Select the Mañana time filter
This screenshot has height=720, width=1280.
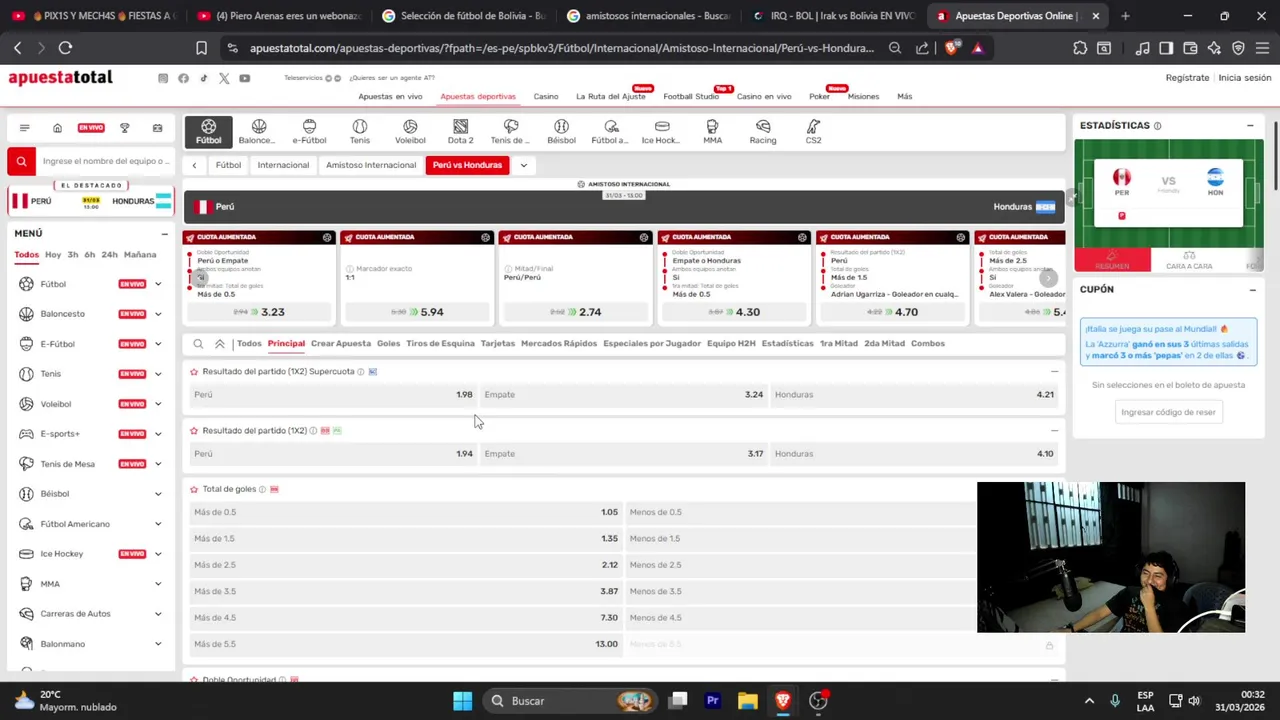tap(140, 255)
